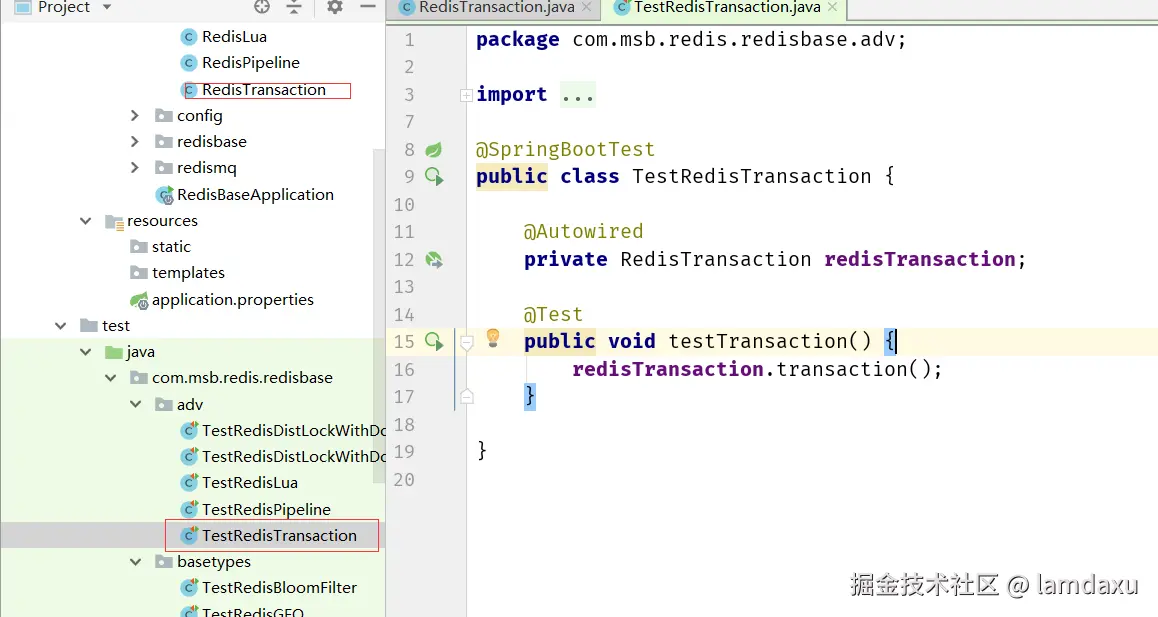Expand the redismq folder
The height and width of the screenshot is (617, 1158).
point(134,168)
